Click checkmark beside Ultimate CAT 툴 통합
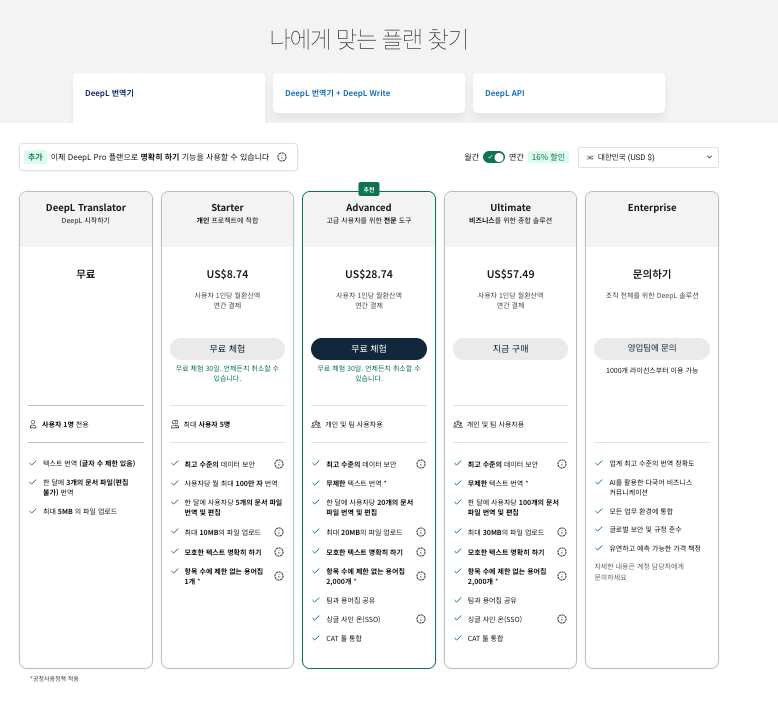 click(x=457, y=638)
